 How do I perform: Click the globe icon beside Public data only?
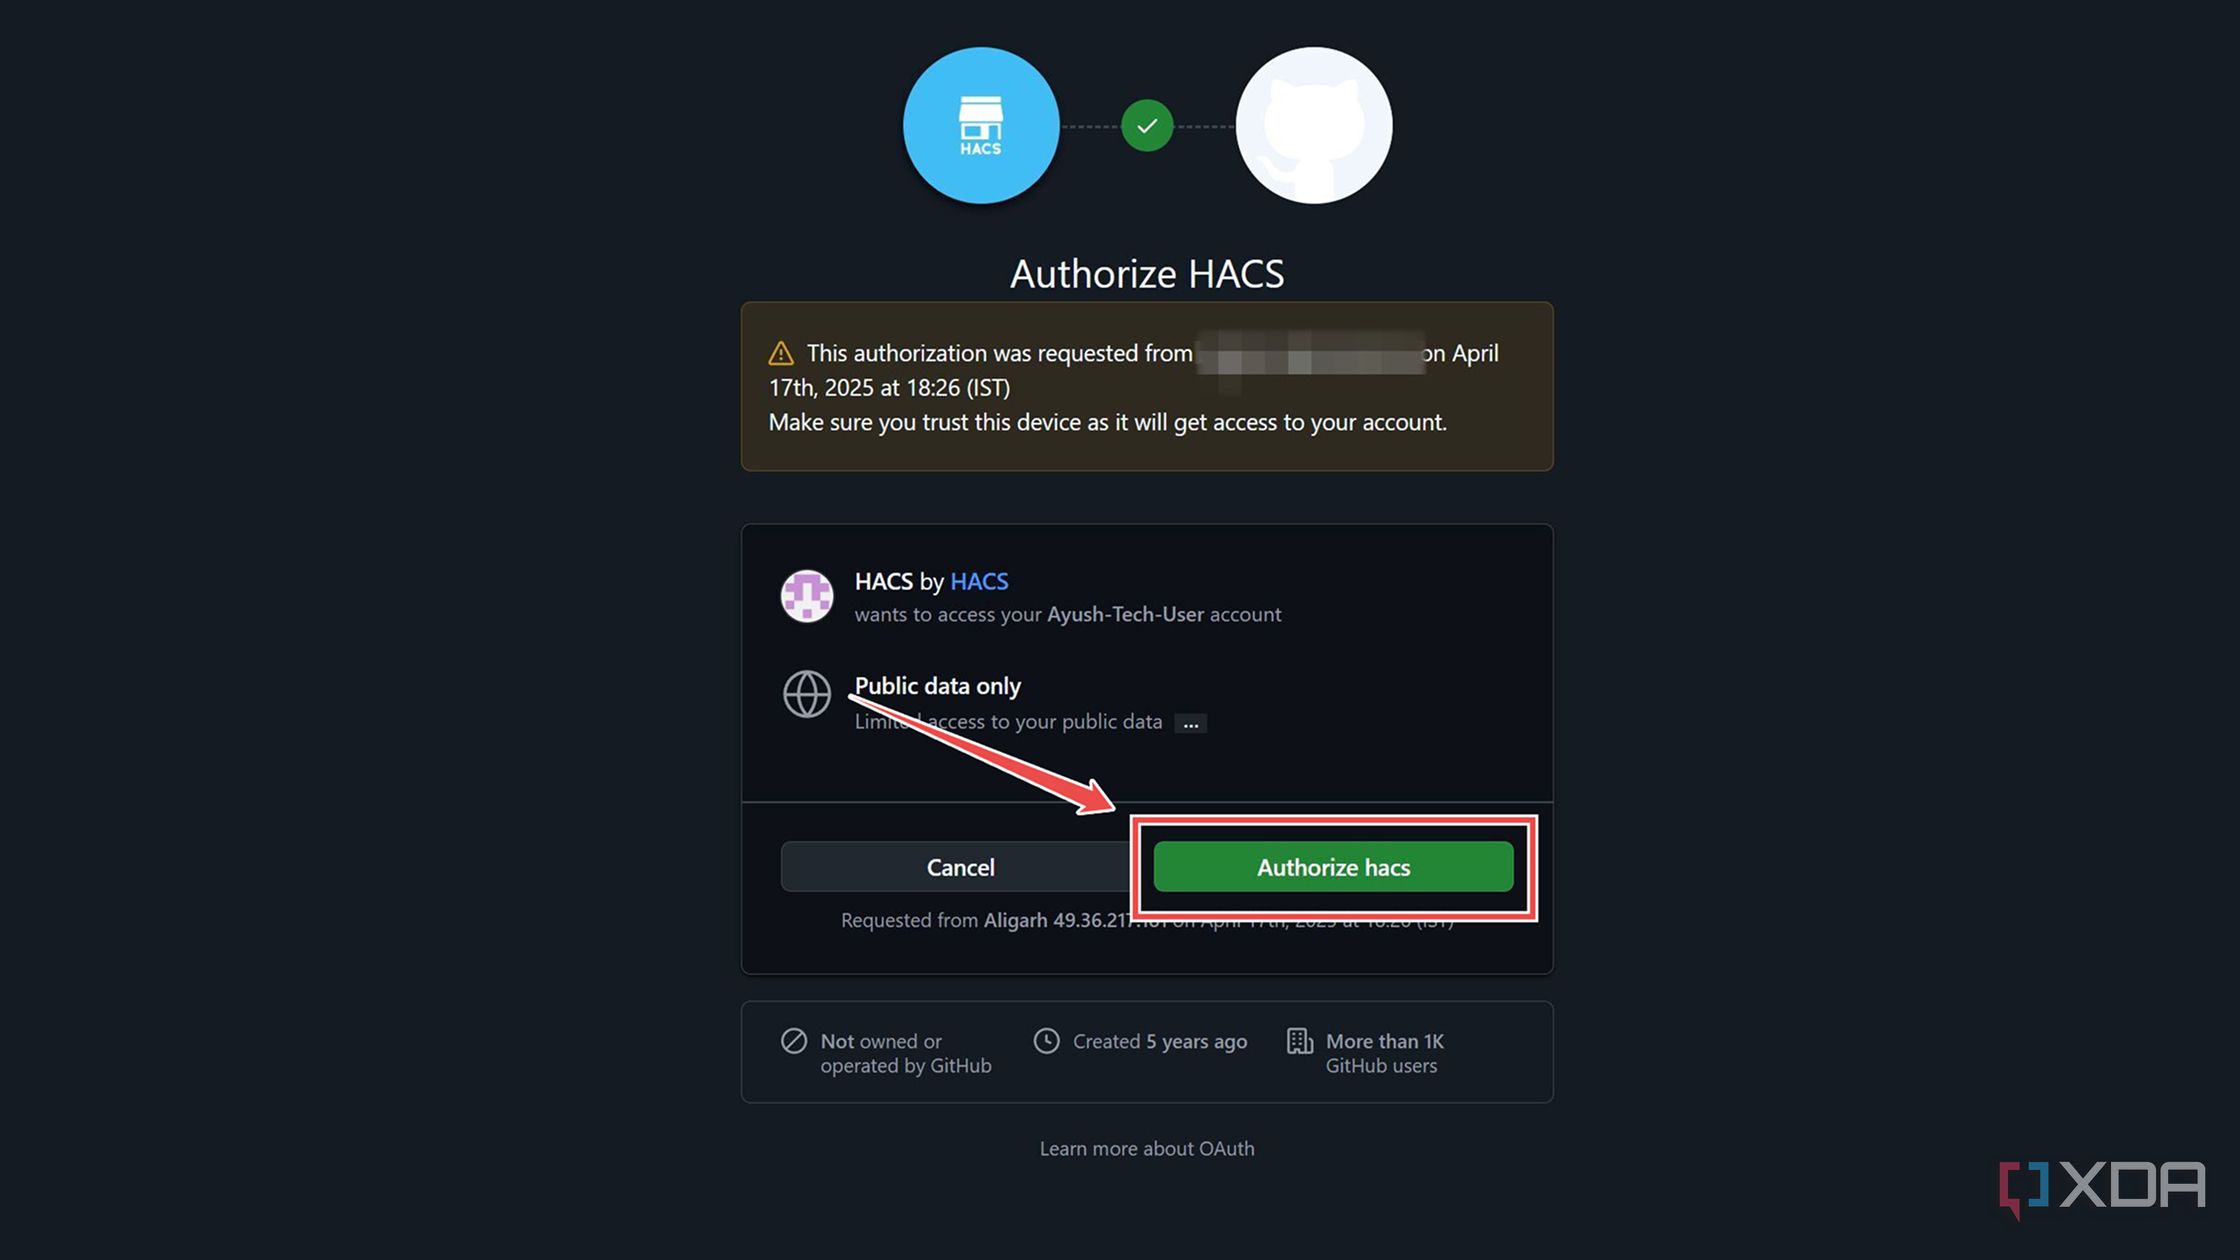click(x=807, y=694)
